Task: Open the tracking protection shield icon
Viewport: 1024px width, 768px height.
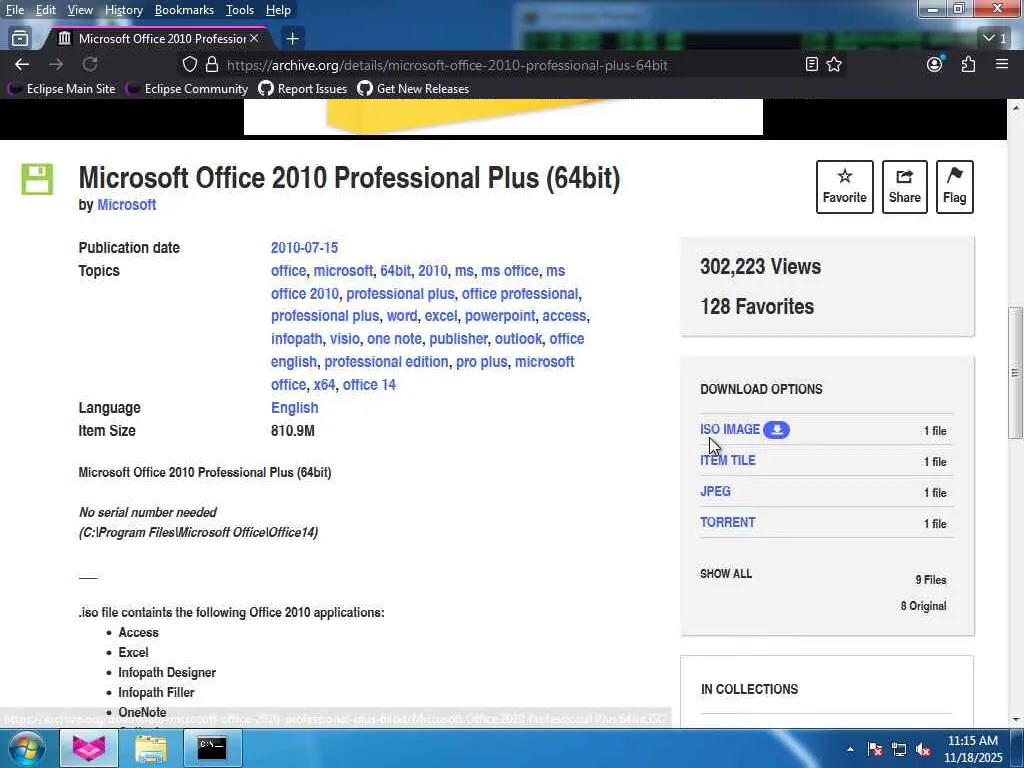Action: pos(189,65)
